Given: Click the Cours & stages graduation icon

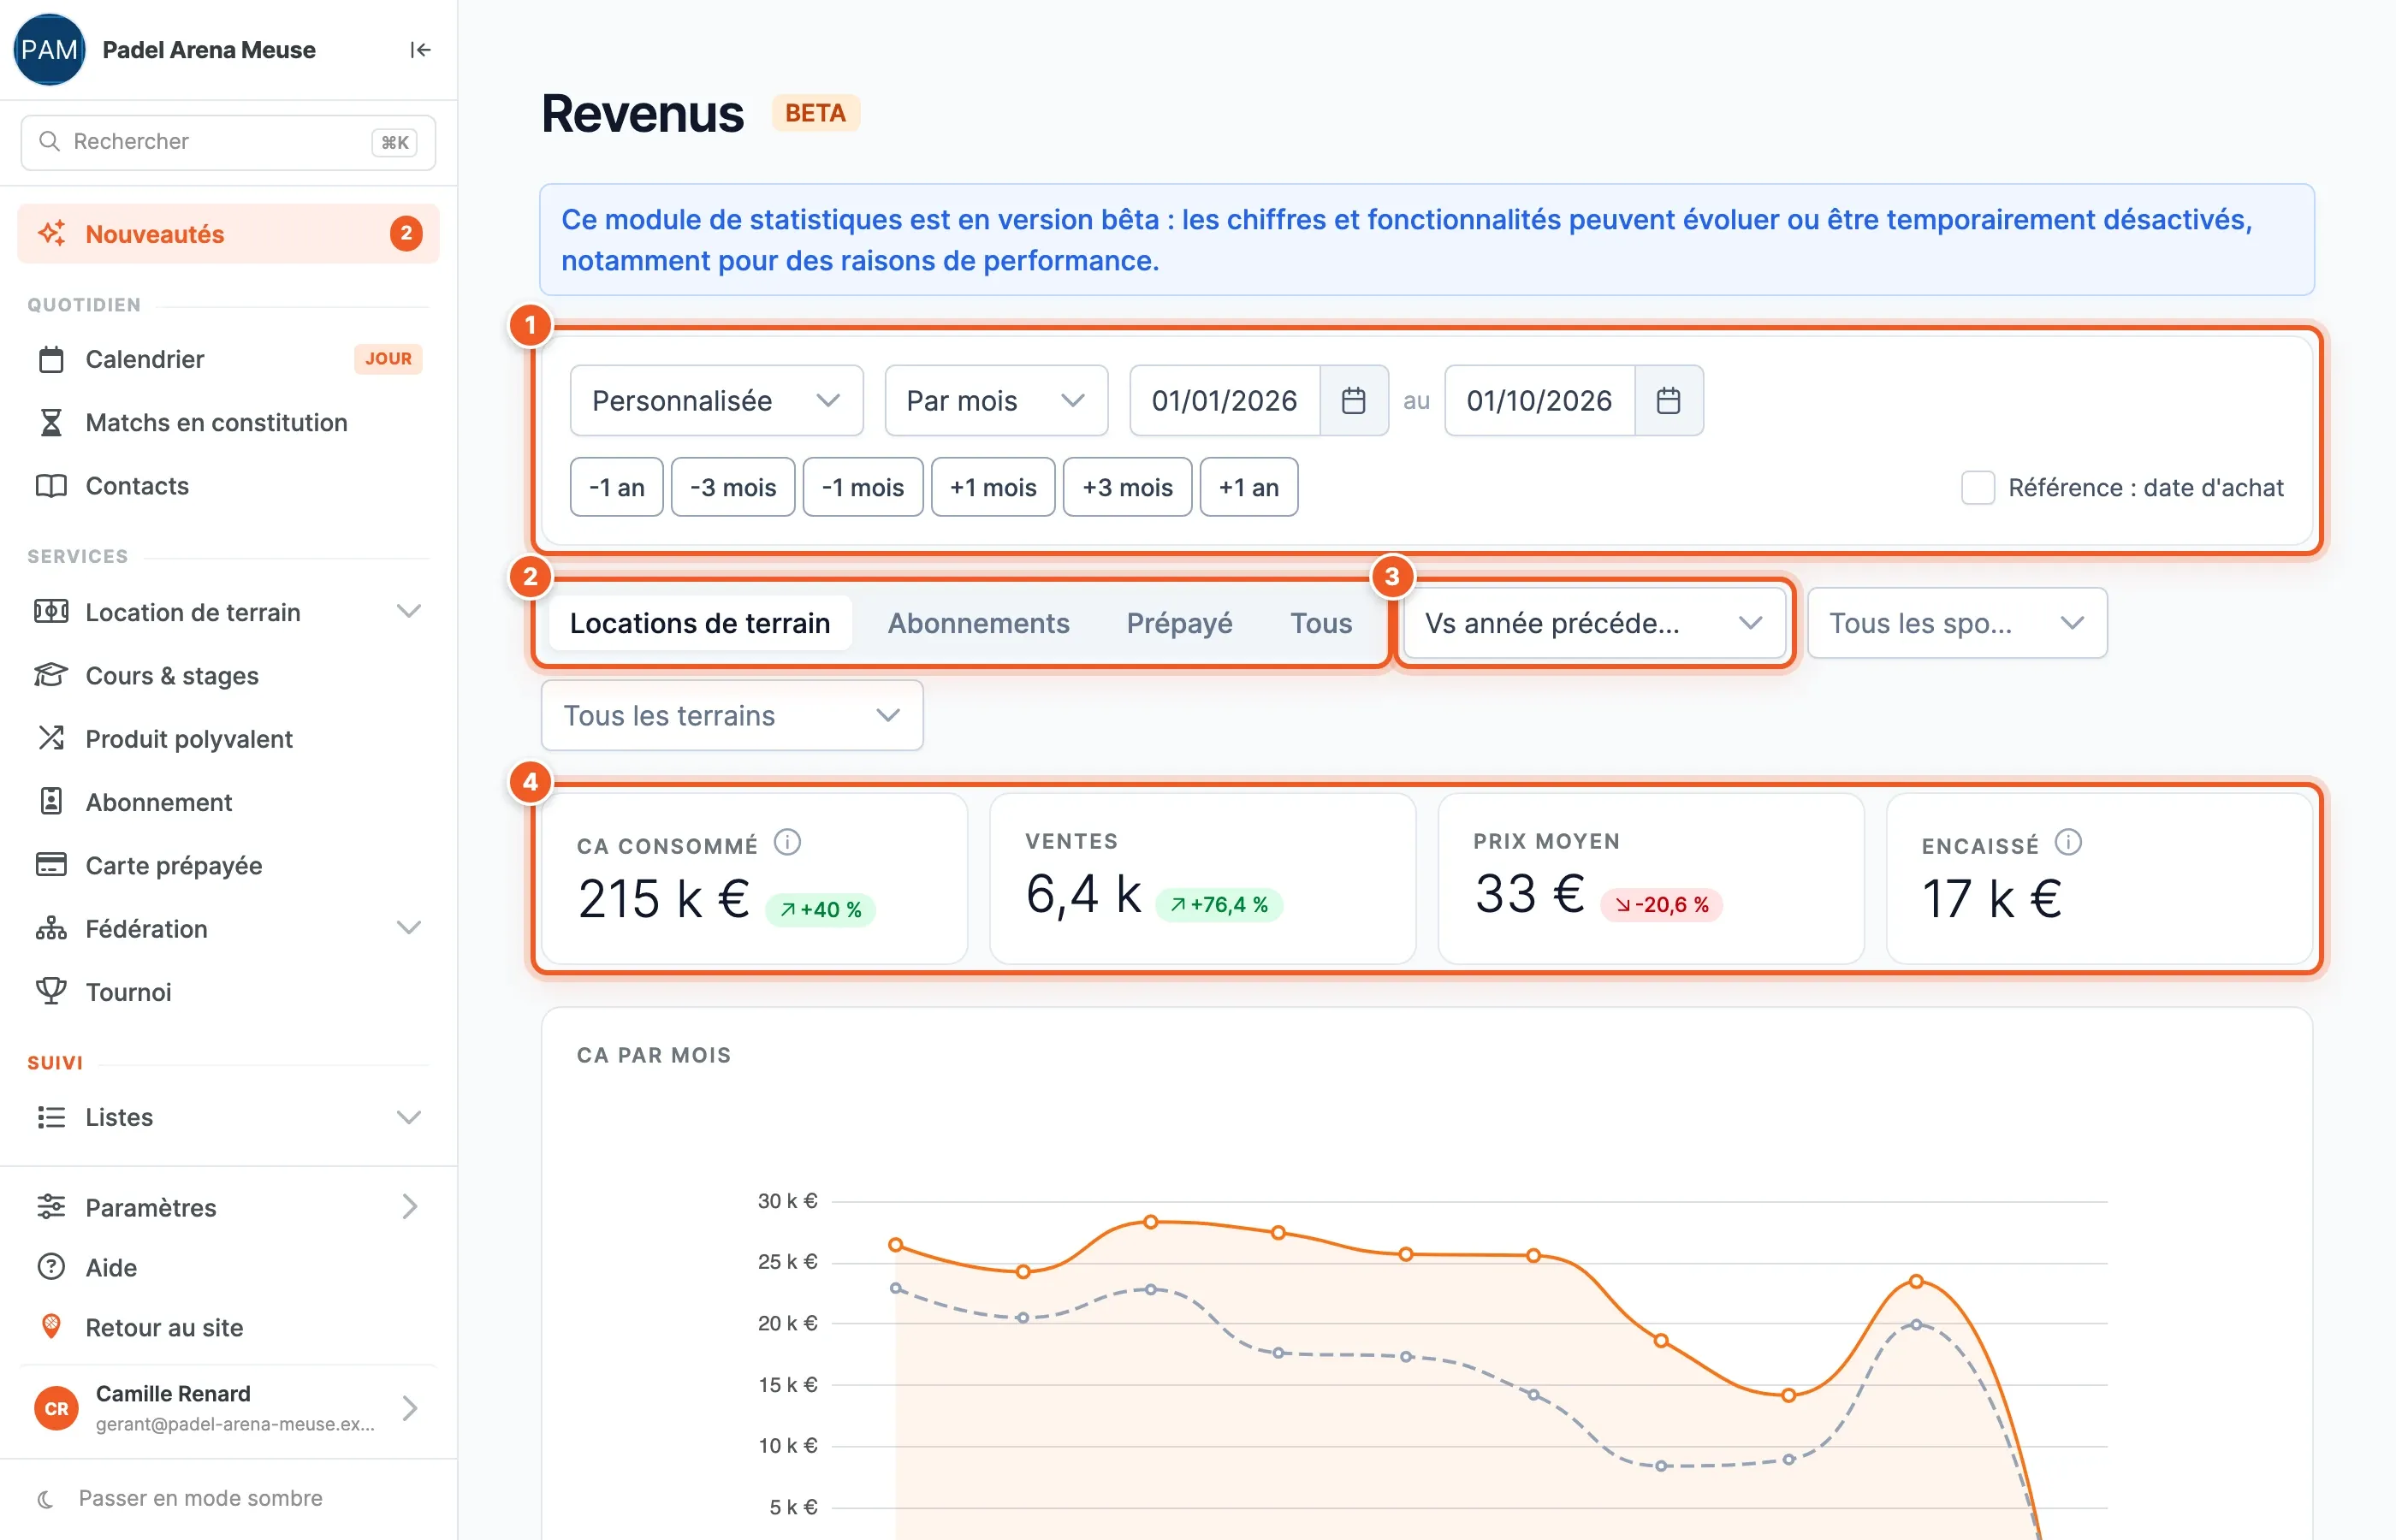Looking at the screenshot, I should [x=51, y=675].
